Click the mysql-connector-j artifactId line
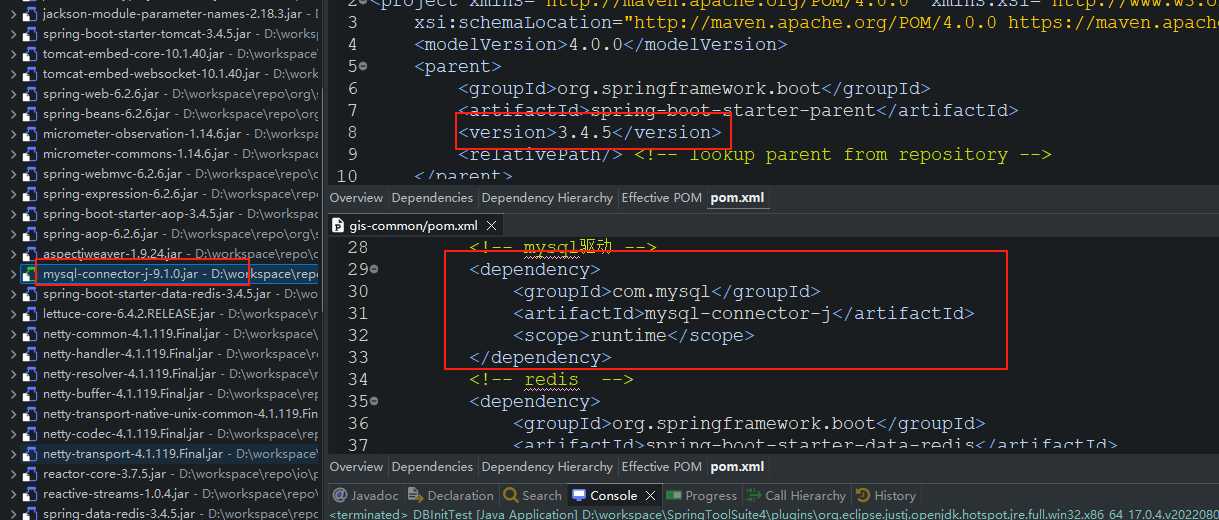The image size is (1219, 520). (x=743, y=314)
